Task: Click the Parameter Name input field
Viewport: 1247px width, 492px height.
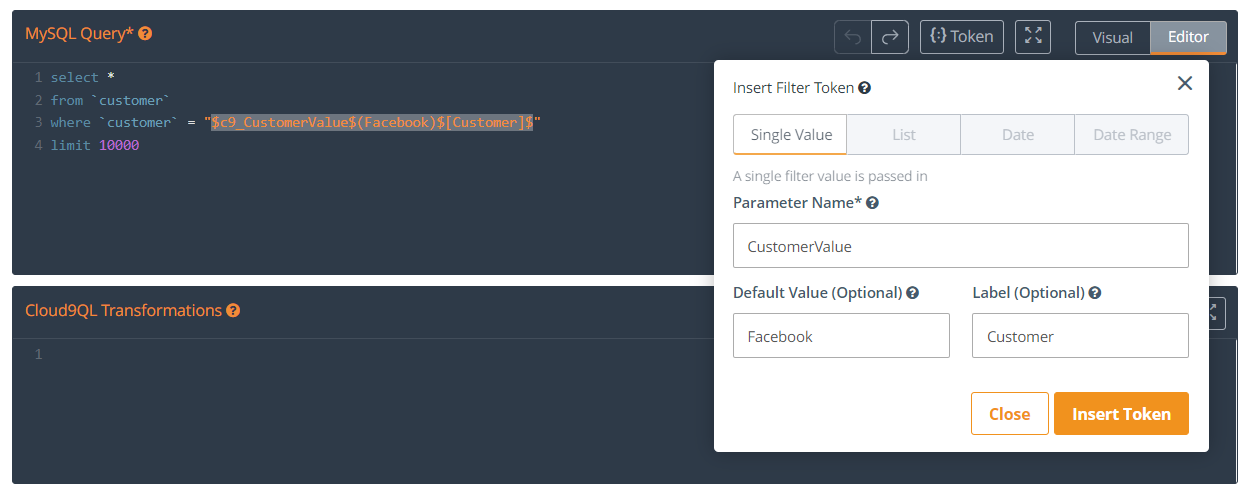Action: click(x=960, y=246)
